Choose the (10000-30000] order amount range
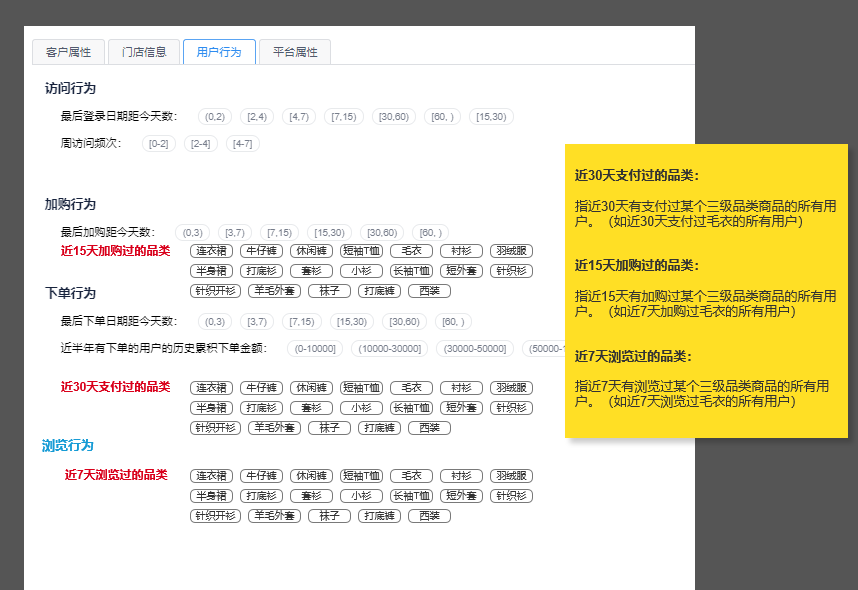 click(390, 349)
